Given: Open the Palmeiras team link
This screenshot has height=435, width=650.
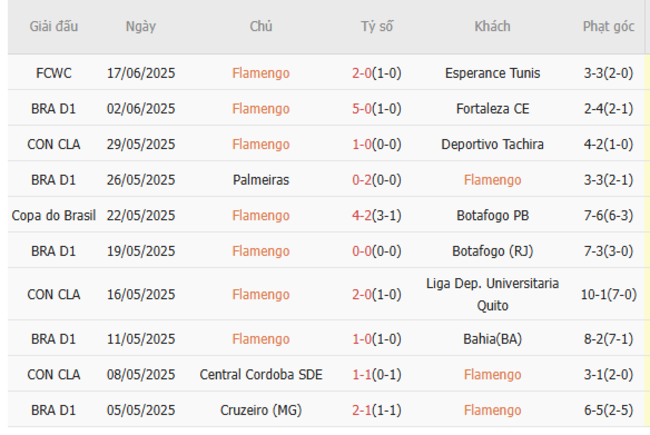Looking at the screenshot, I should [261, 180].
